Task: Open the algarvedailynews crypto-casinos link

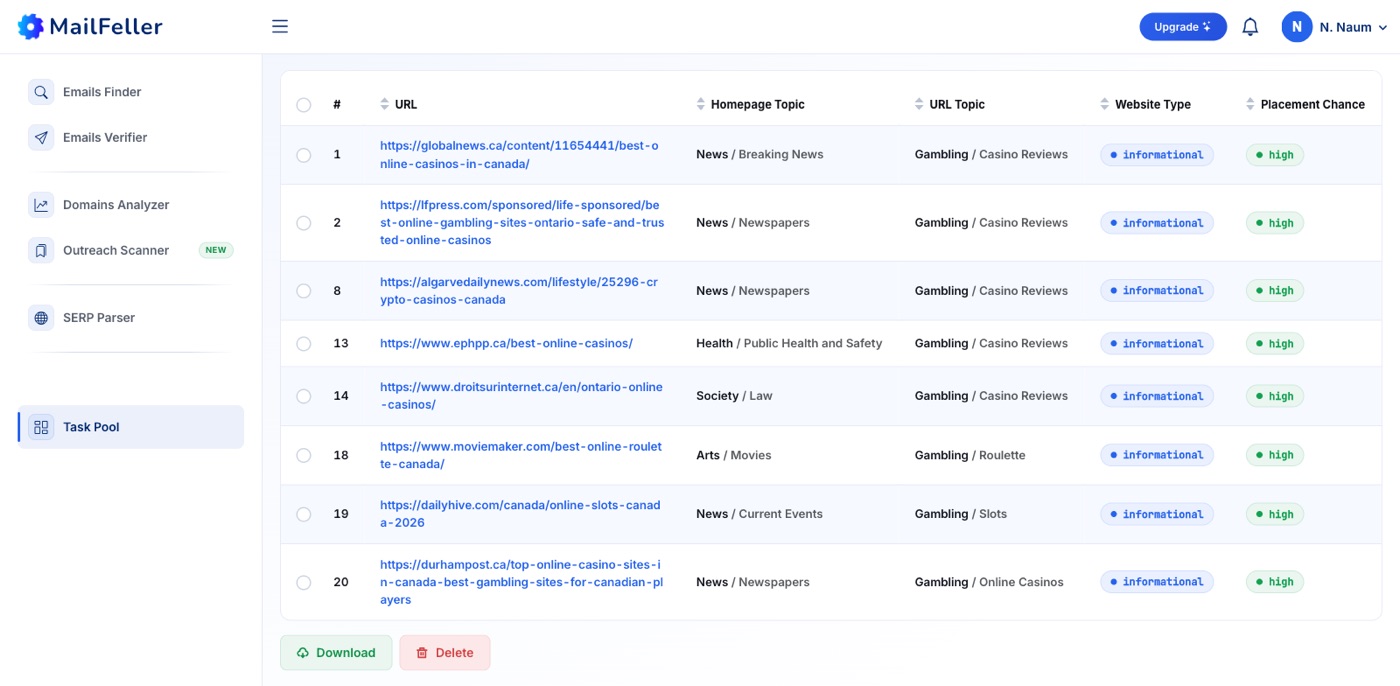Action: click(519, 291)
